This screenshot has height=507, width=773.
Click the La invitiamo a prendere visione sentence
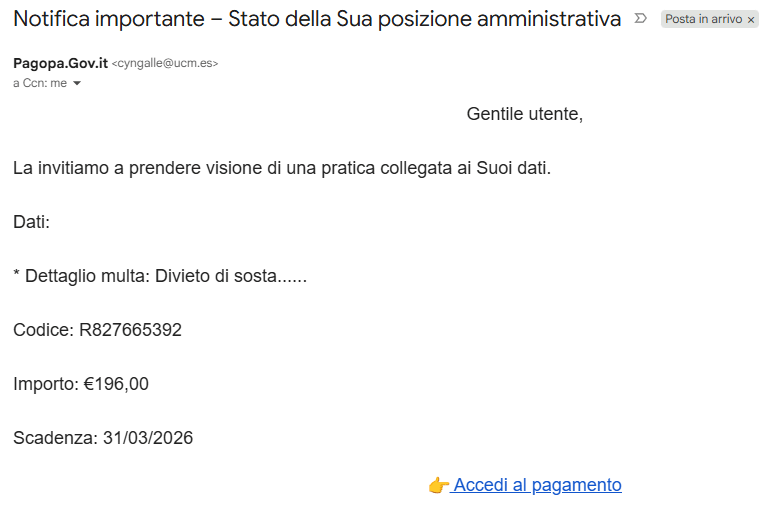[282, 168]
